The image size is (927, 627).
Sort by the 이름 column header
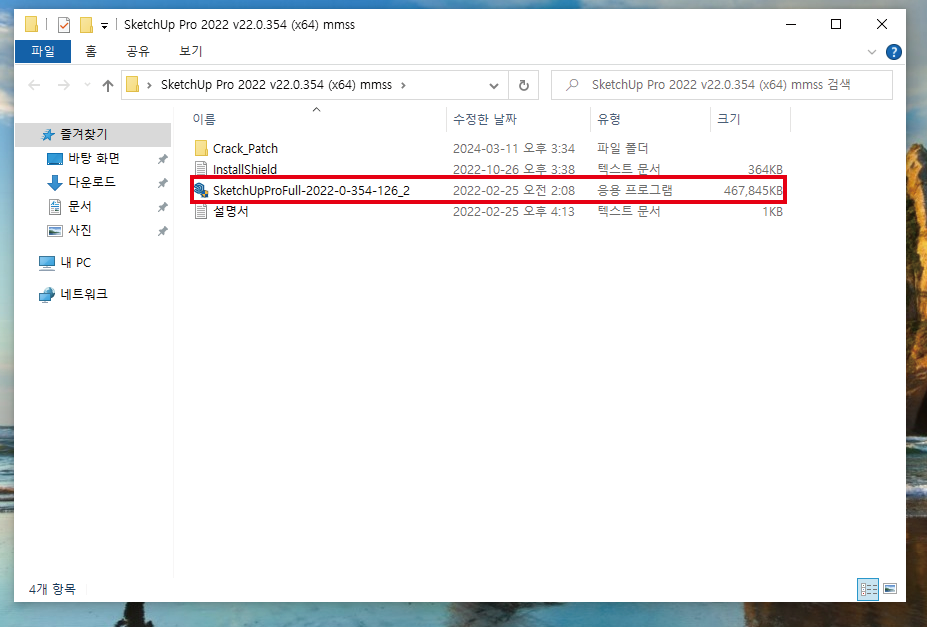pos(317,119)
